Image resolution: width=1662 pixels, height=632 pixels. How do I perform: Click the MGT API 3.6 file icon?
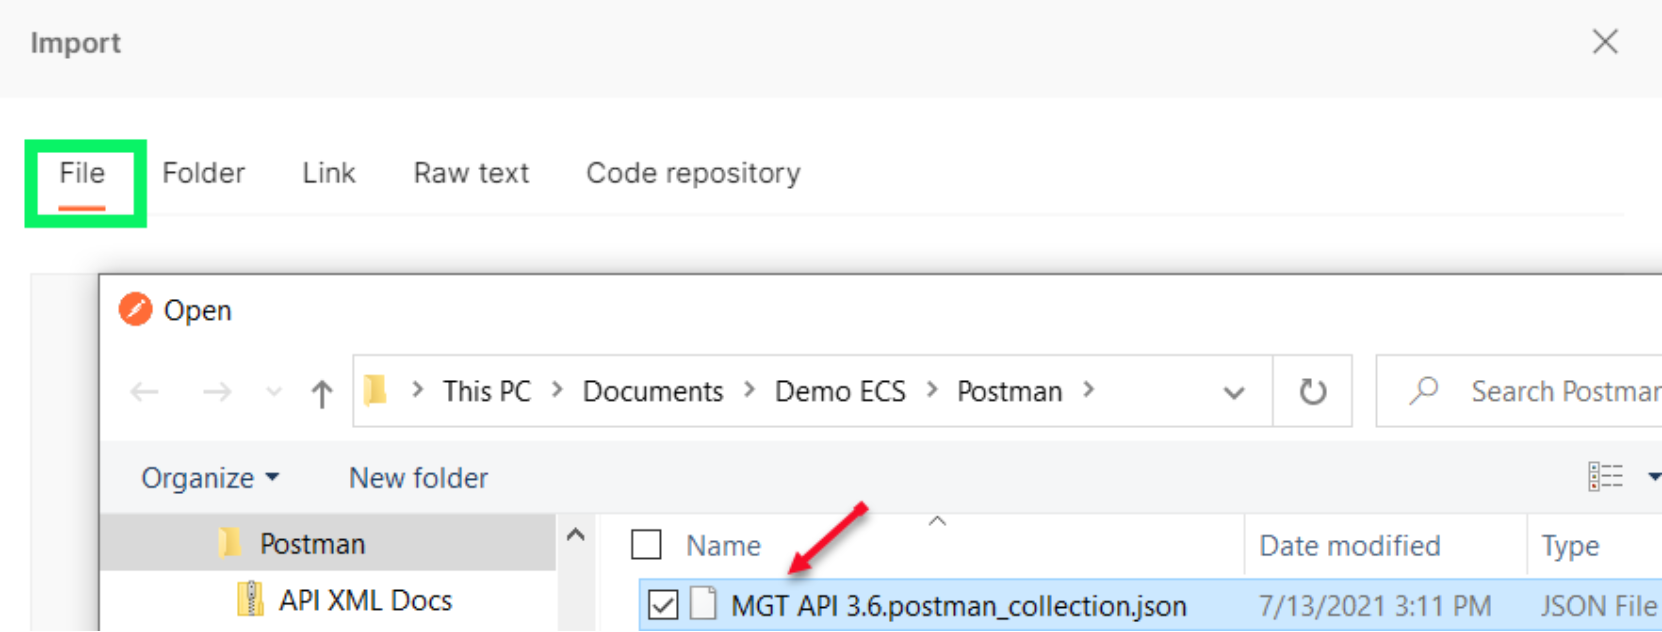pyautogui.click(x=704, y=604)
